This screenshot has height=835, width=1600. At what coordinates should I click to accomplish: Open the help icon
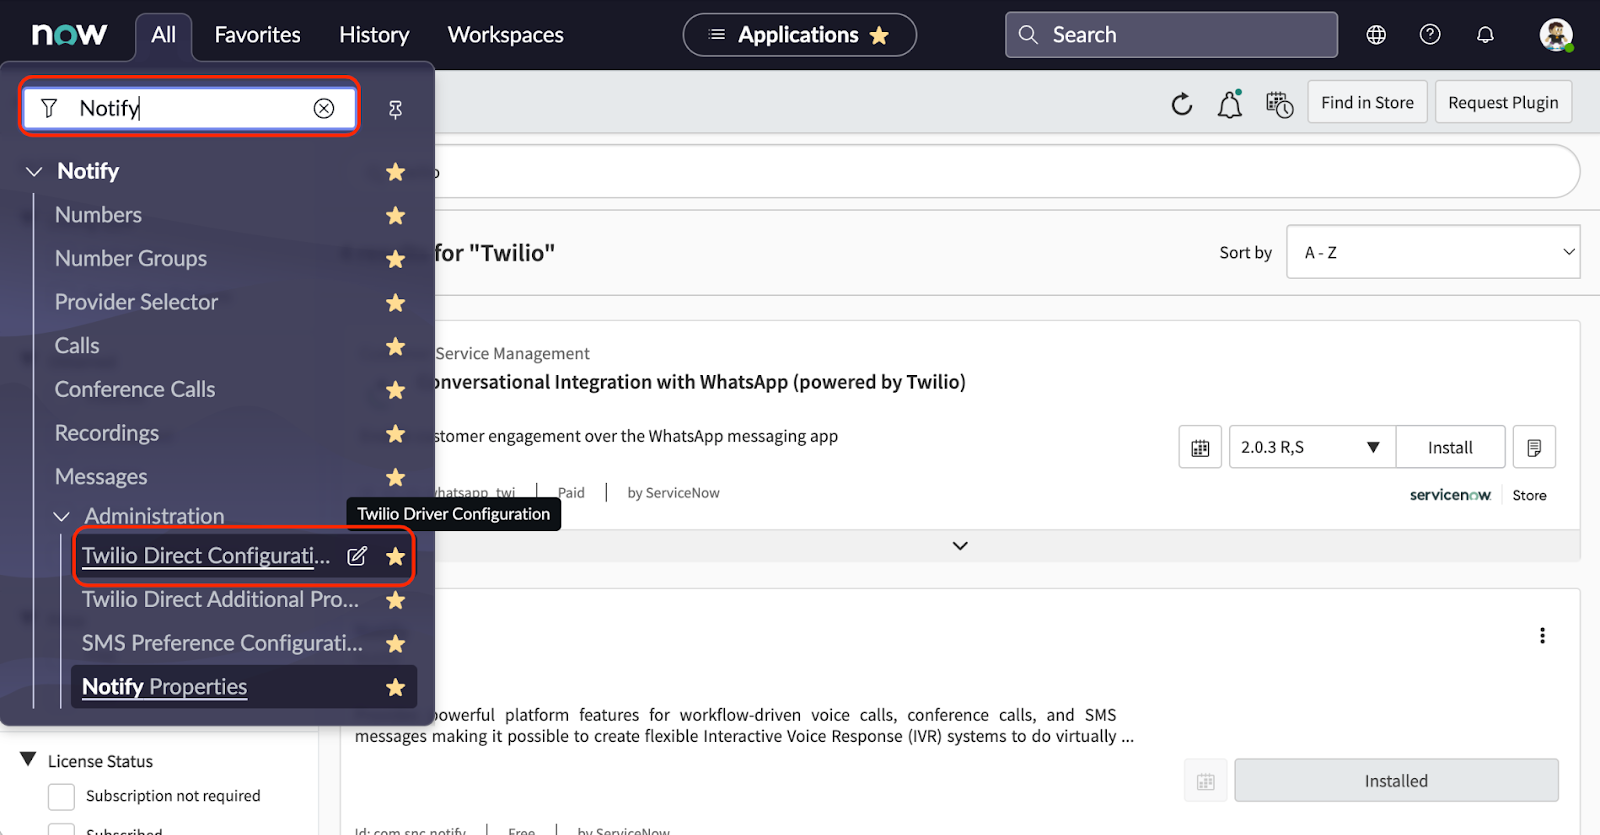coord(1430,35)
